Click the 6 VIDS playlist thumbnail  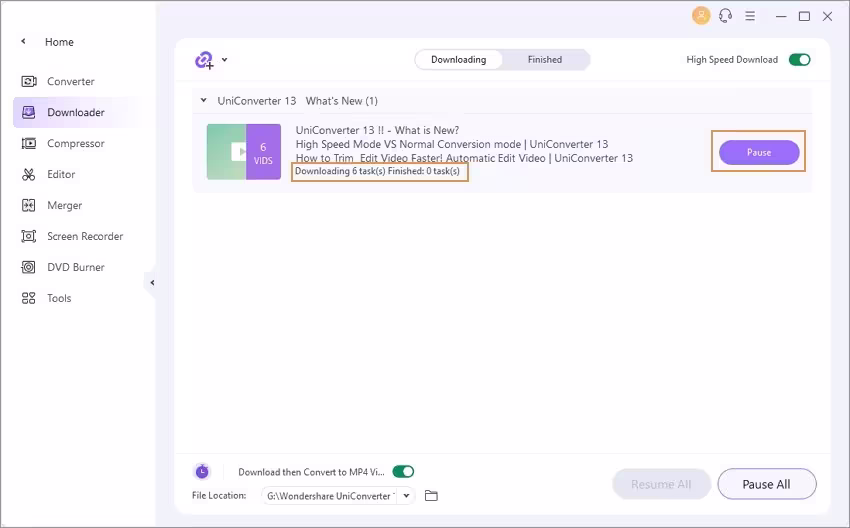coord(244,152)
